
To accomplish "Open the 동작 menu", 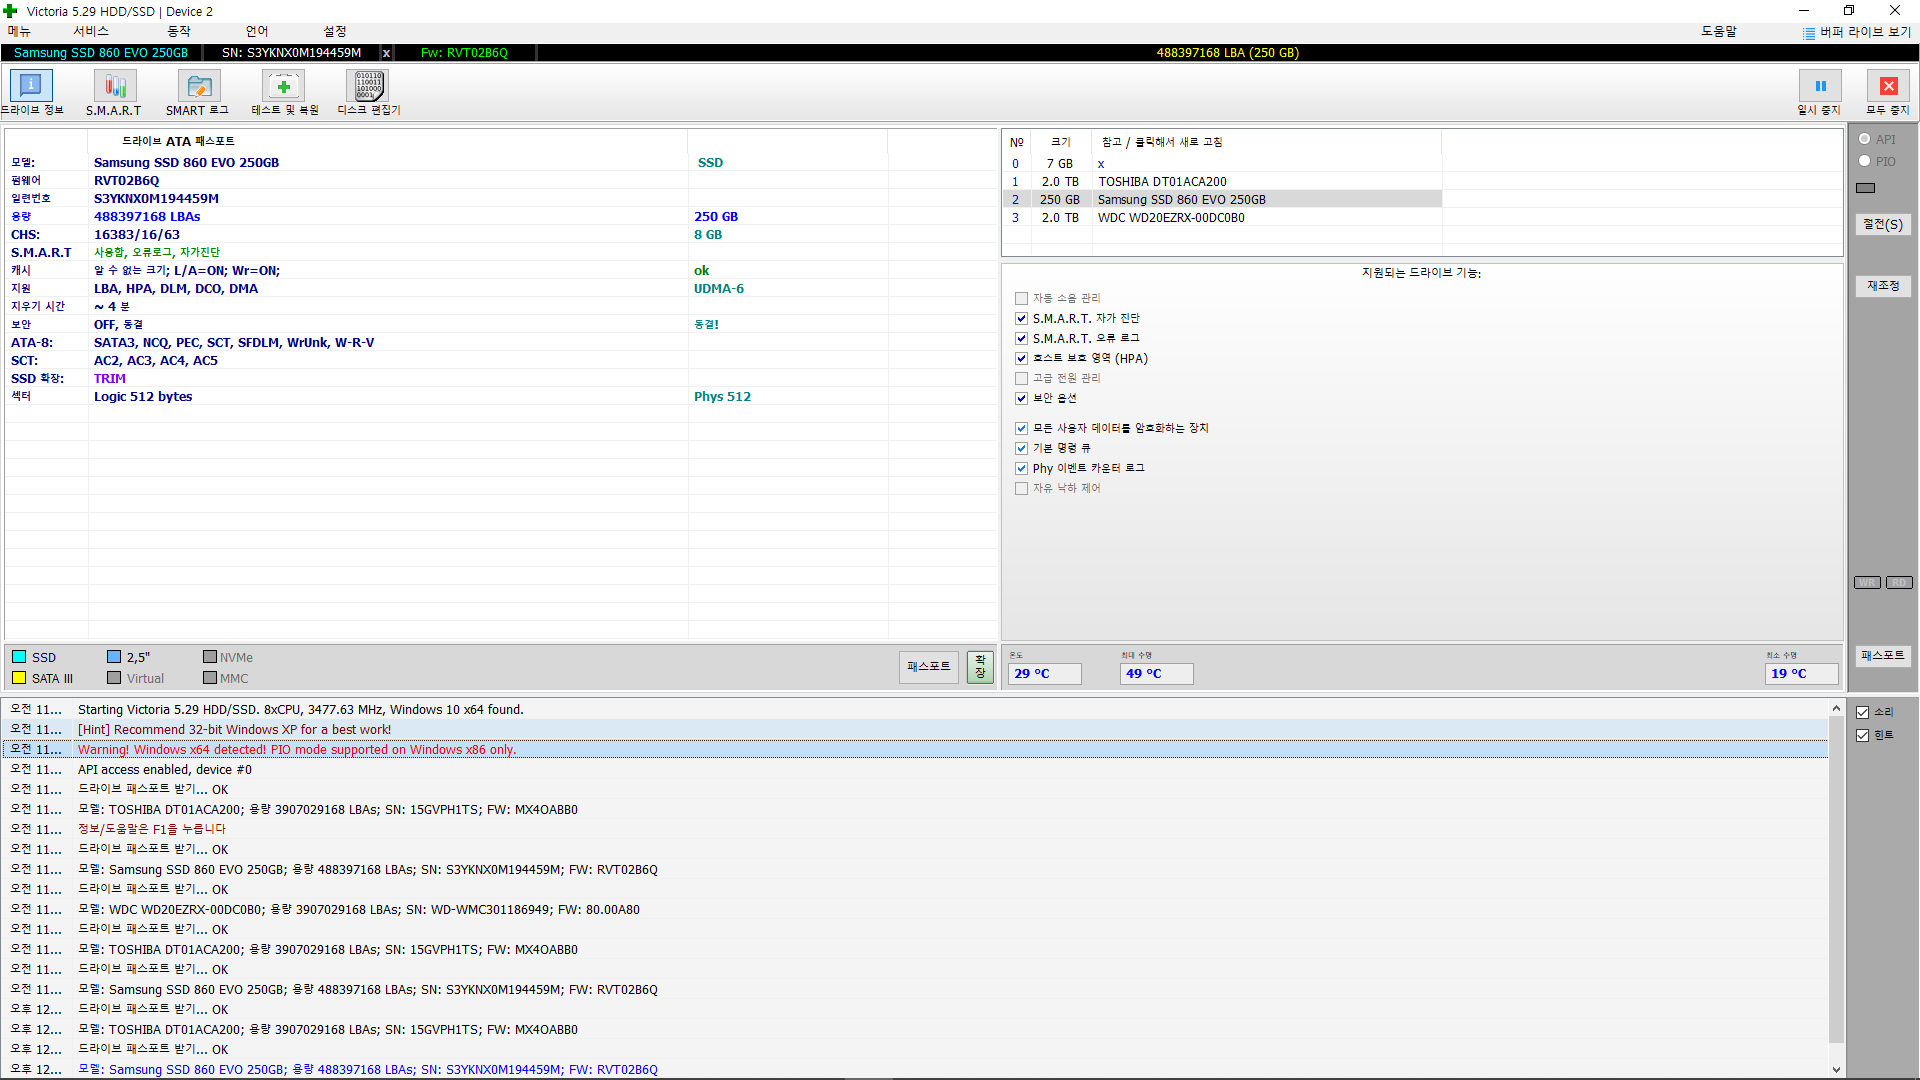I will (x=178, y=32).
